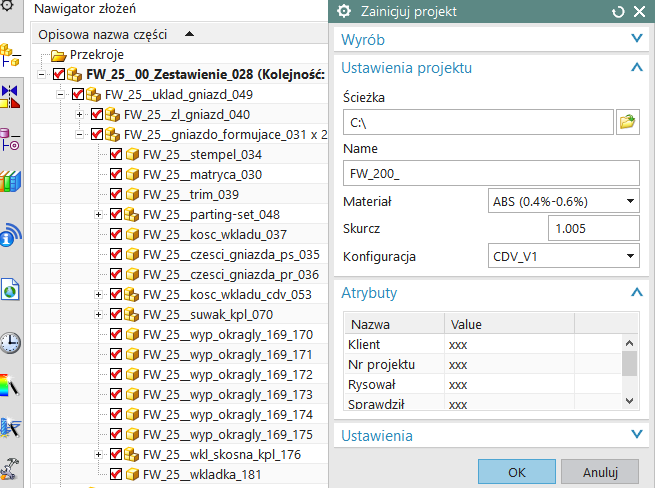Uncheck FW_25__uklad_gniazd_049 checkbox
The image size is (655, 488).
[x=78, y=94]
